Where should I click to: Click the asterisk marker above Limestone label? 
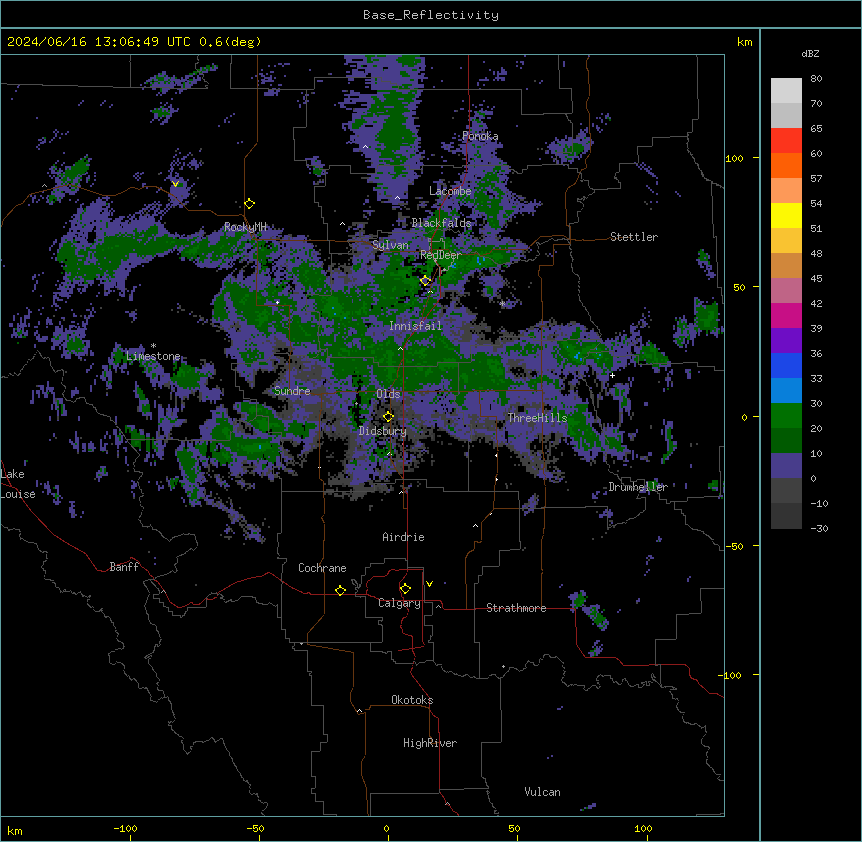pyautogui.click(x=153, y=346)
